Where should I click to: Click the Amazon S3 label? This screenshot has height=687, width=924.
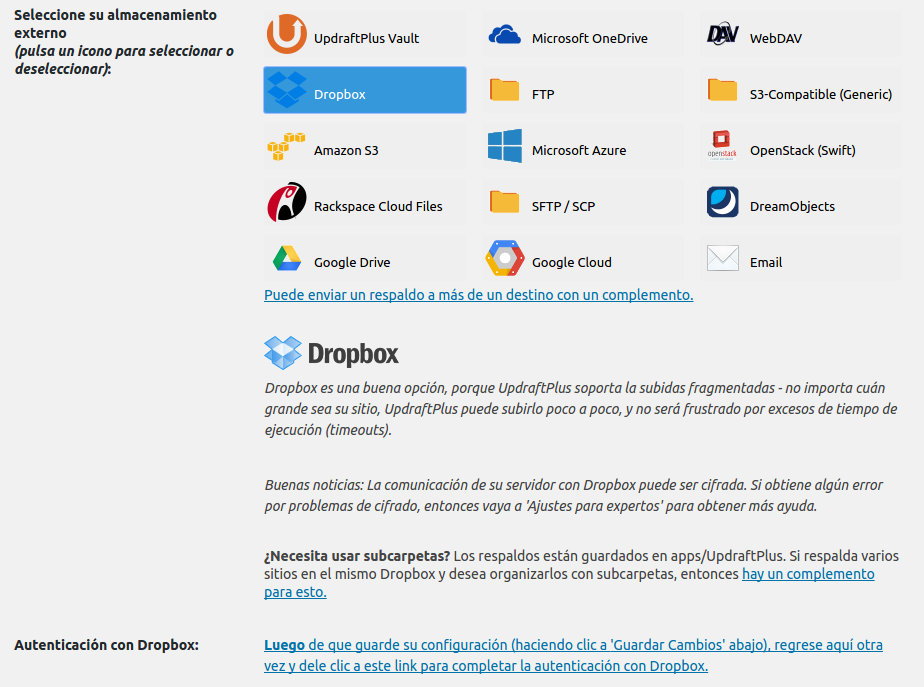(x=346, y=150)
